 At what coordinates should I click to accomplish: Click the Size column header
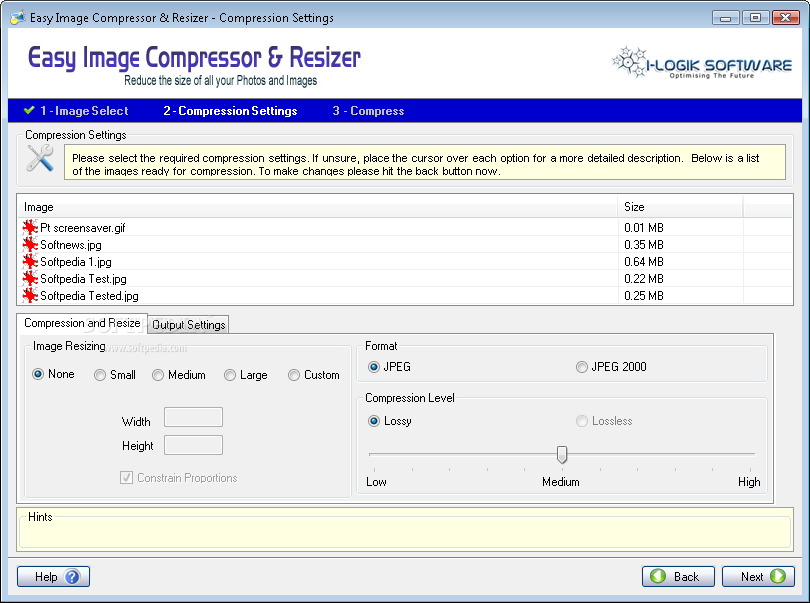coord(680,207)
